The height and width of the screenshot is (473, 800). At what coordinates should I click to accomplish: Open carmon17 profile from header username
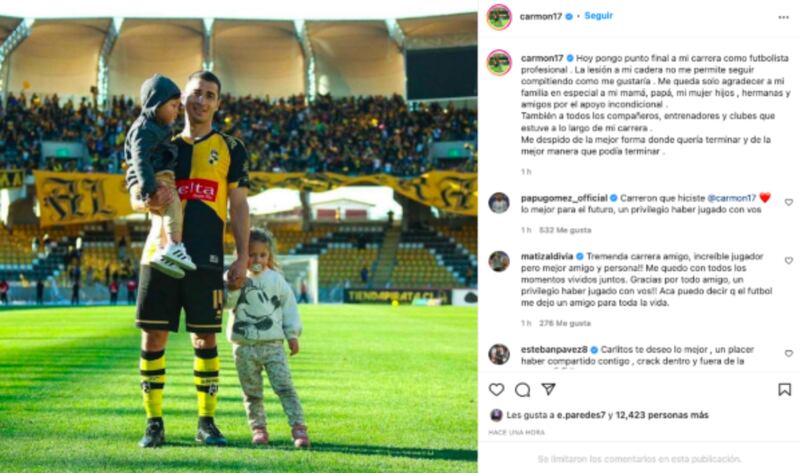click(x=541, y=16)
